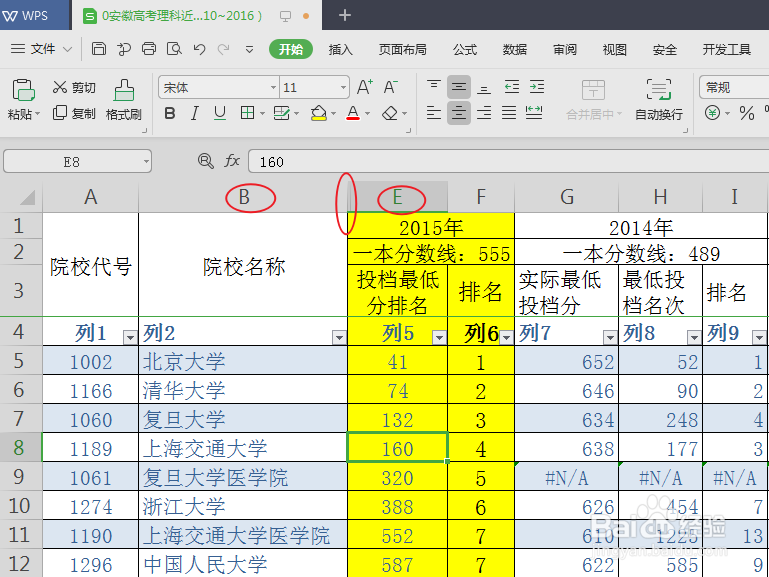Viewport: 769px width, 577px height.
Task: Toggle bold formatting
Action: tap(170, 113)
